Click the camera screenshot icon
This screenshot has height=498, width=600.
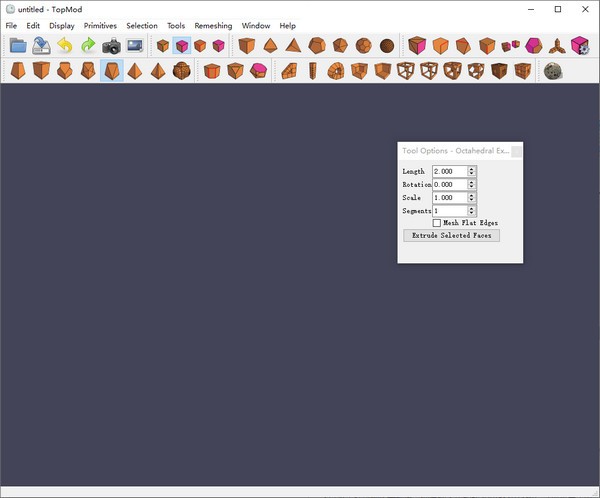point(111,46)
